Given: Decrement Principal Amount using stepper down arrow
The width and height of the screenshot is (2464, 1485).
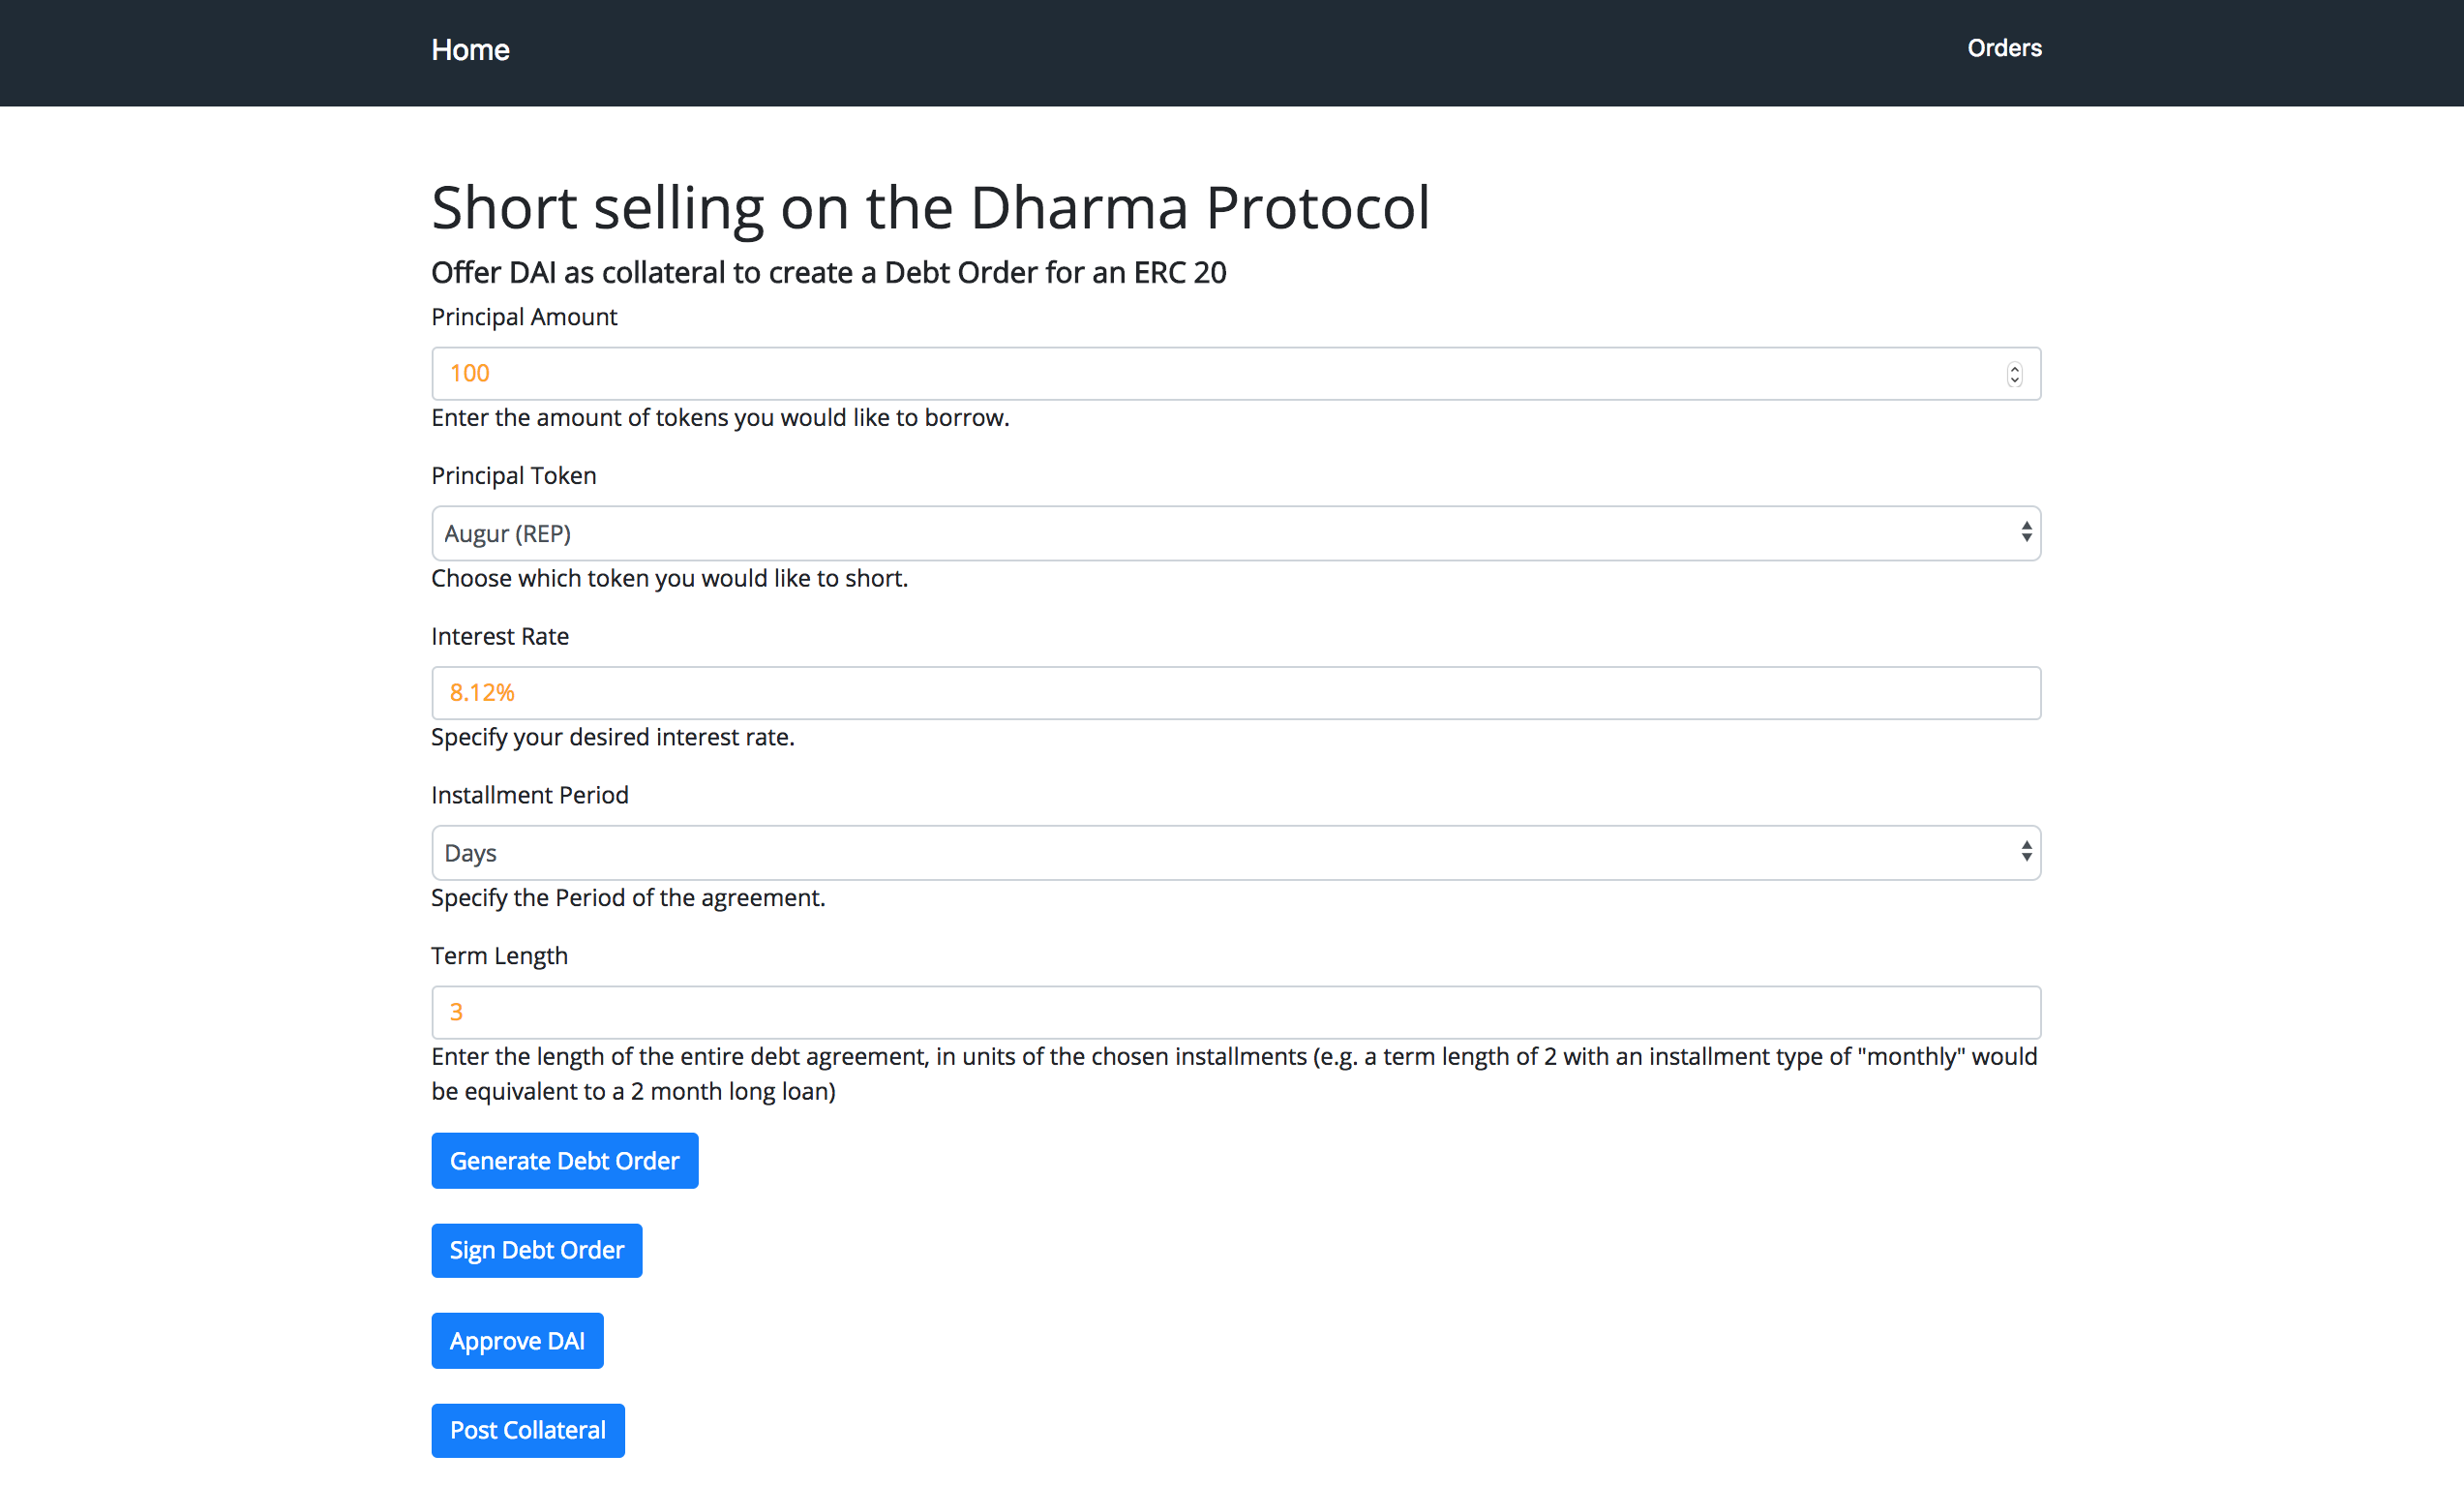Looking at the screenshot, I should [x=2014, y=380].
